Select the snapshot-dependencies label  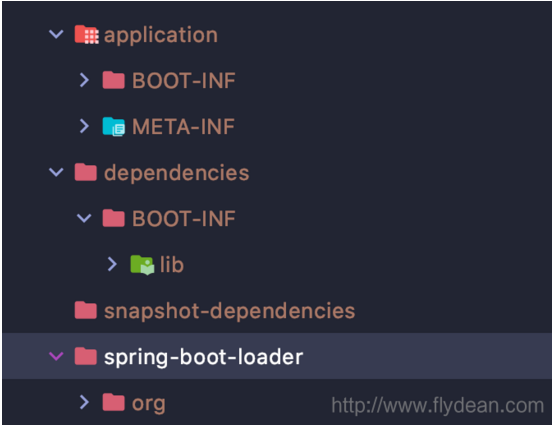(x=230, y=311)
